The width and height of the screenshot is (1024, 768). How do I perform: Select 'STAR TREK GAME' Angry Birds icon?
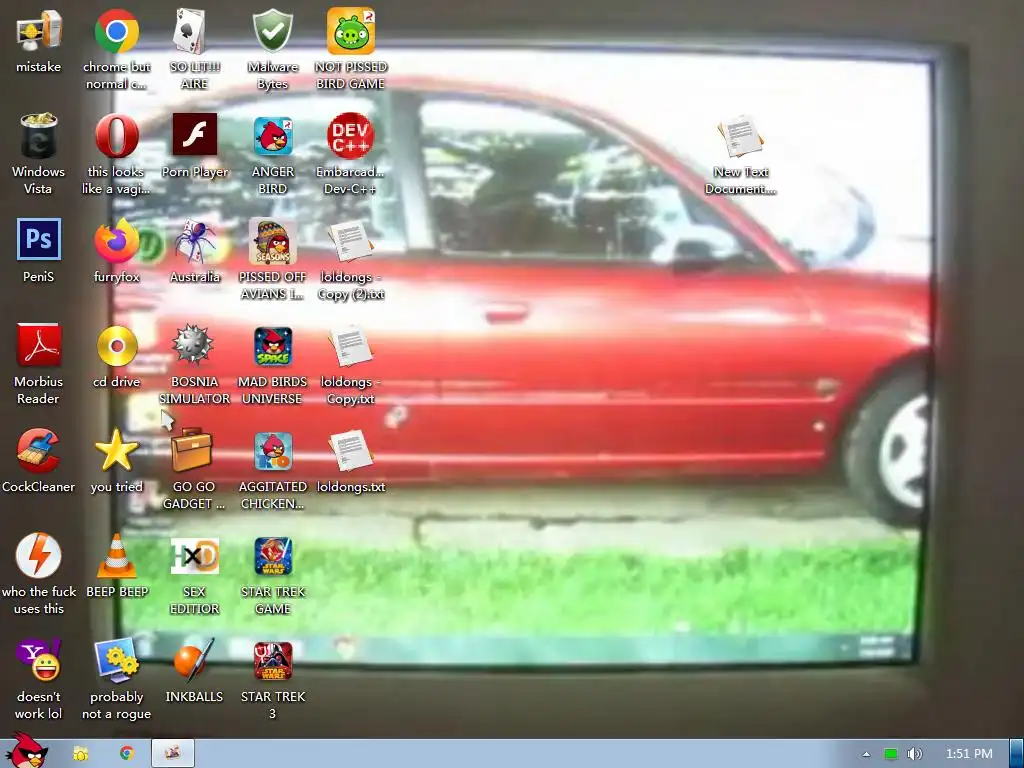[x=273, y=556]
